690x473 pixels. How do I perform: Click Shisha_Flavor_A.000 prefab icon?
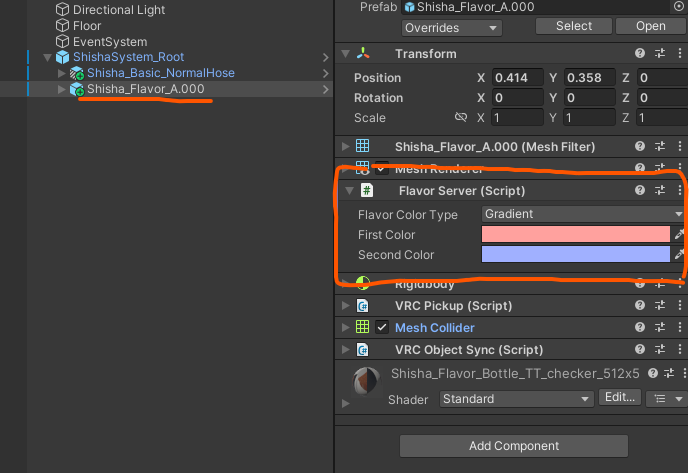(x=77, y=89)
